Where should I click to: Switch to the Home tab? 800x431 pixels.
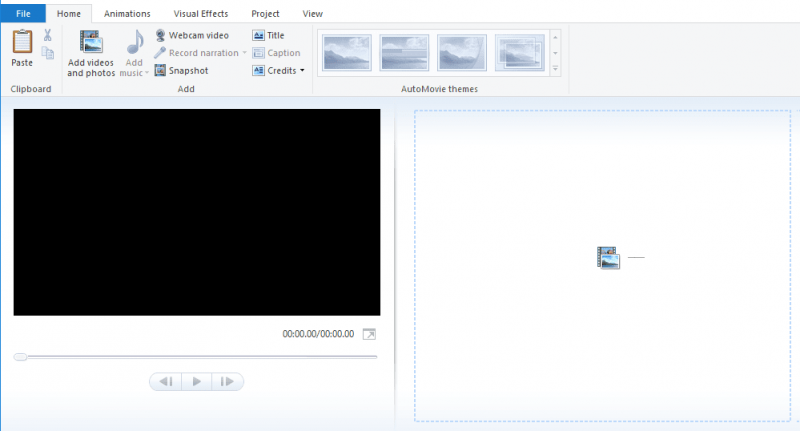(x=68, y=14)
